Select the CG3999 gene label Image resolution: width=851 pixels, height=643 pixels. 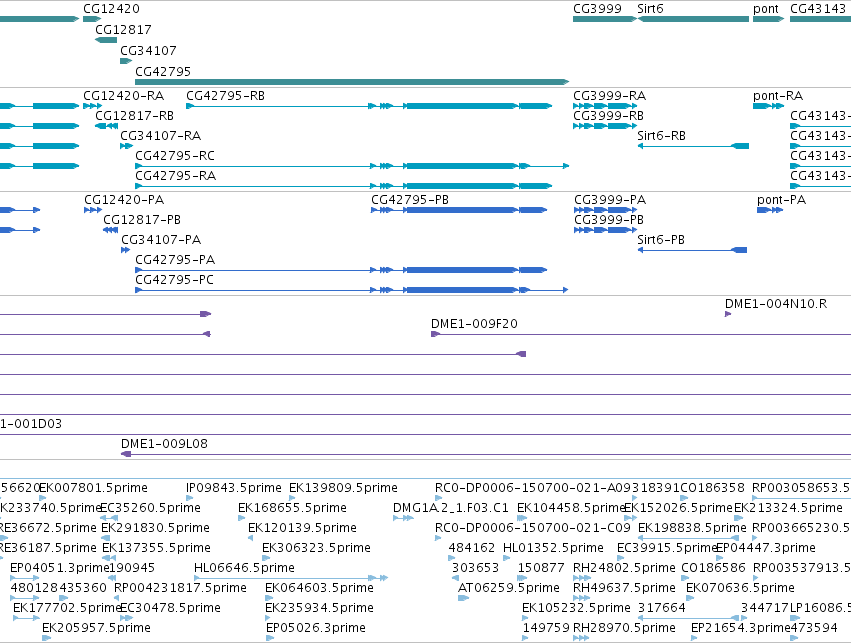(598, 9)
